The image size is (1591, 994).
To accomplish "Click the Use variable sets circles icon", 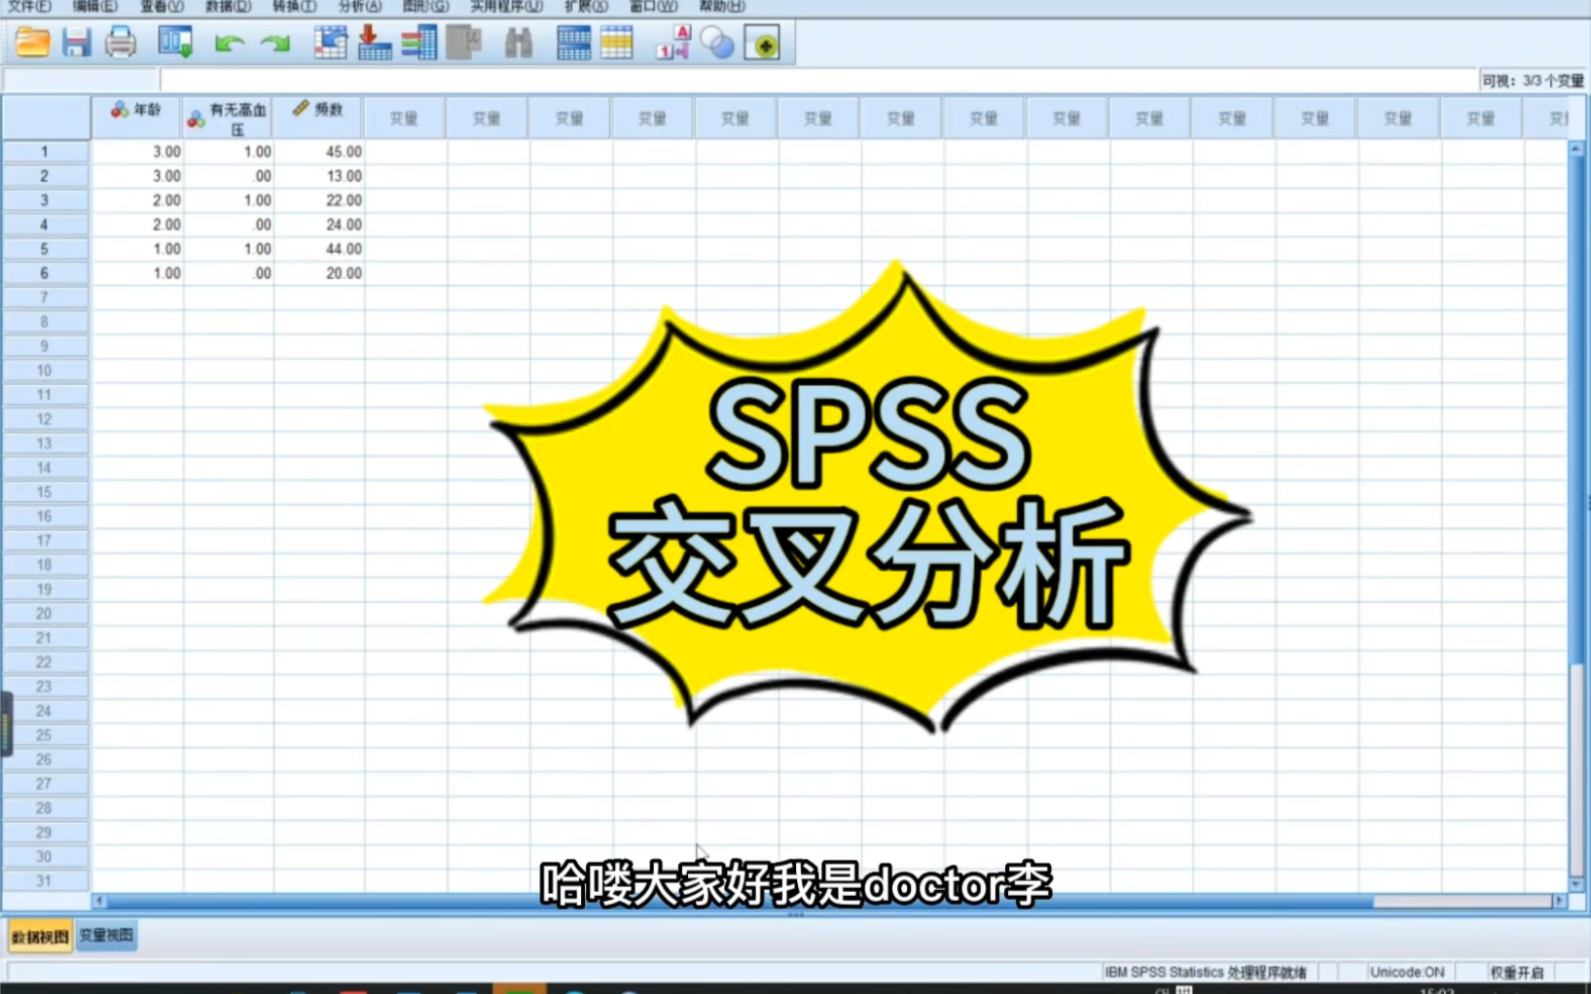I will tap(717, 43).
